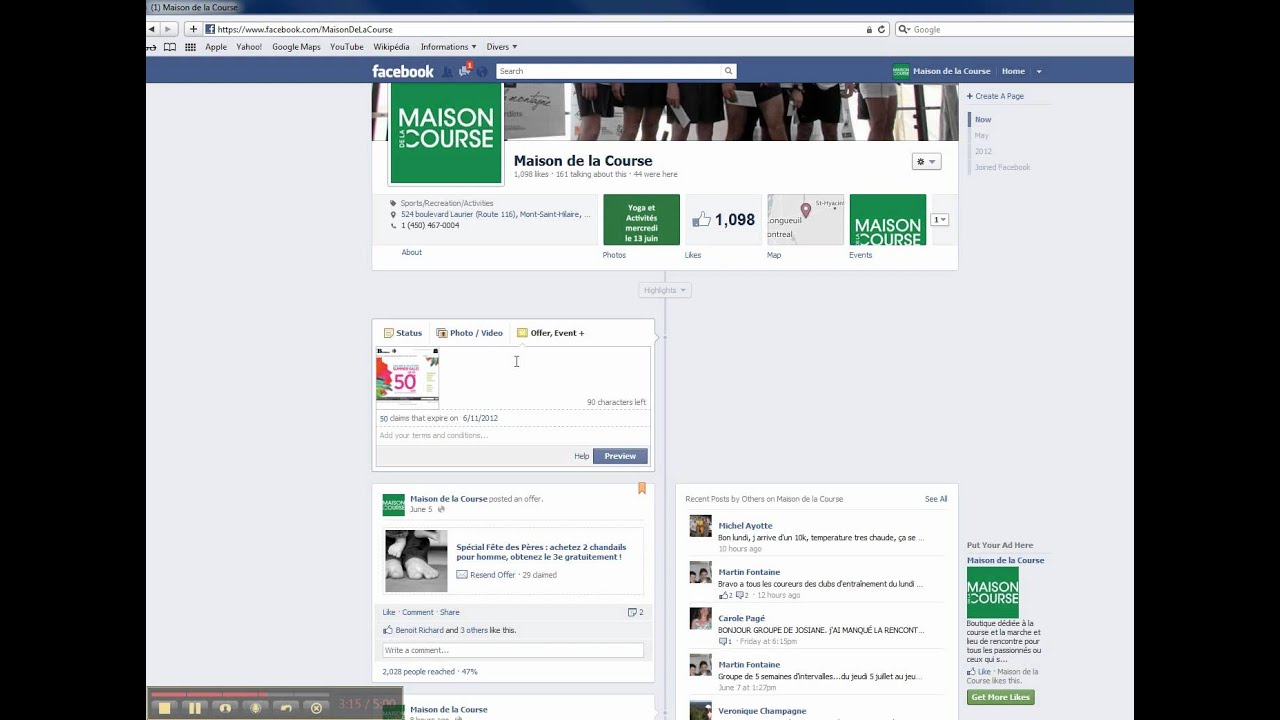Click Write a comment field
Image resolution: width=1280 pixels, height=720 pixels.
pos(513,650)
